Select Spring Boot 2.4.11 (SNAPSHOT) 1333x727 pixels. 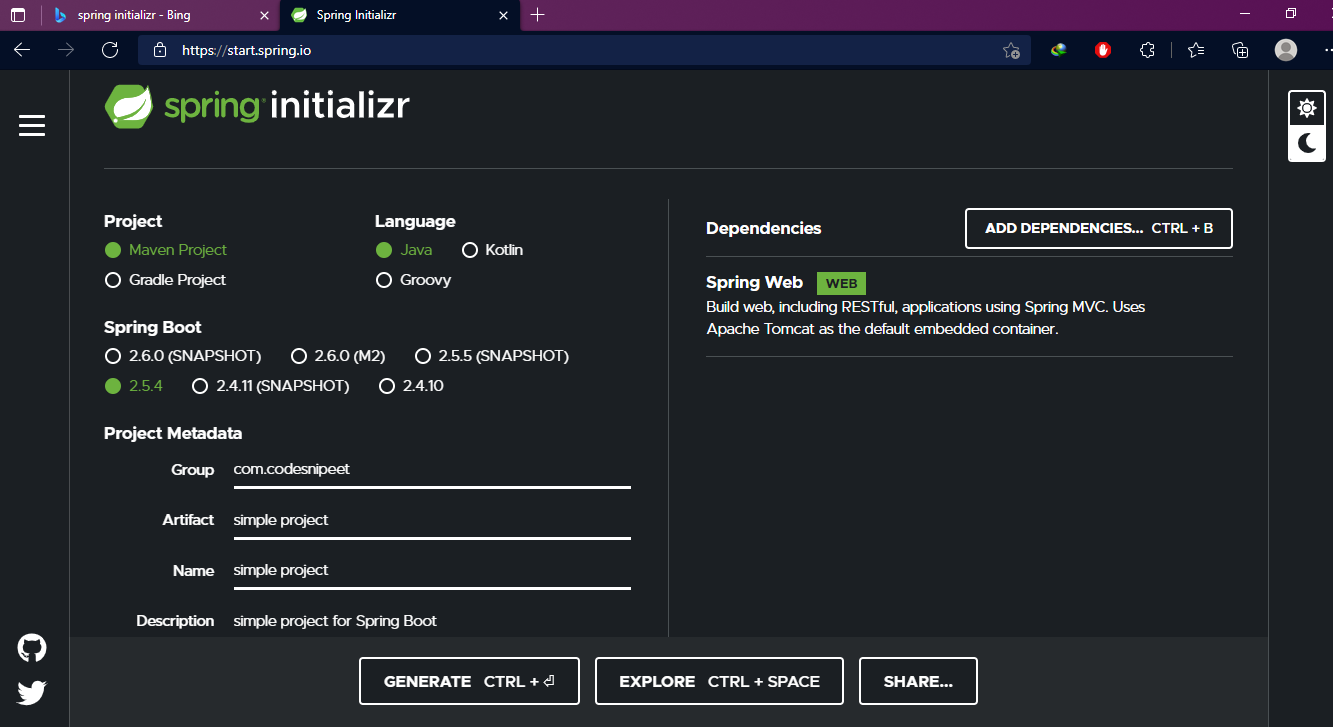click(x=270, y=386)
